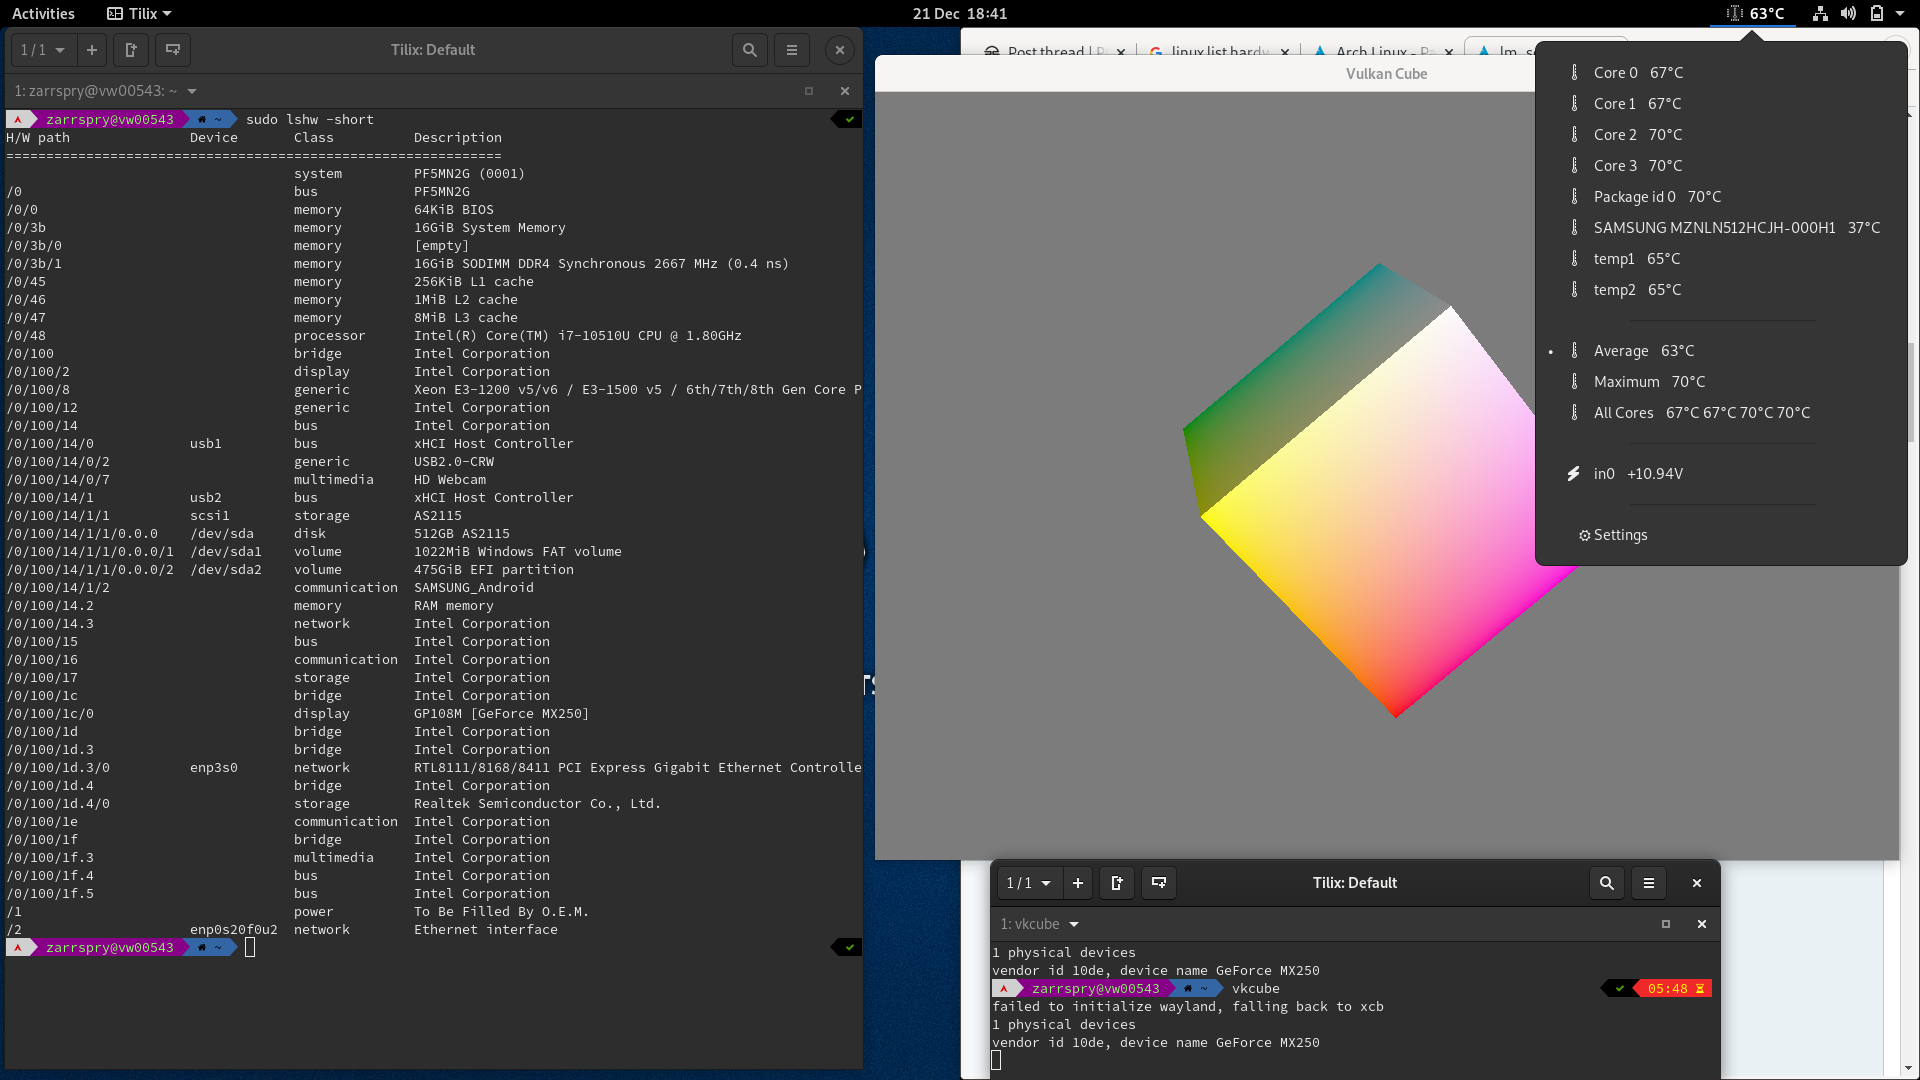Choose All Cores as displayed sensor

[1720, 413]
